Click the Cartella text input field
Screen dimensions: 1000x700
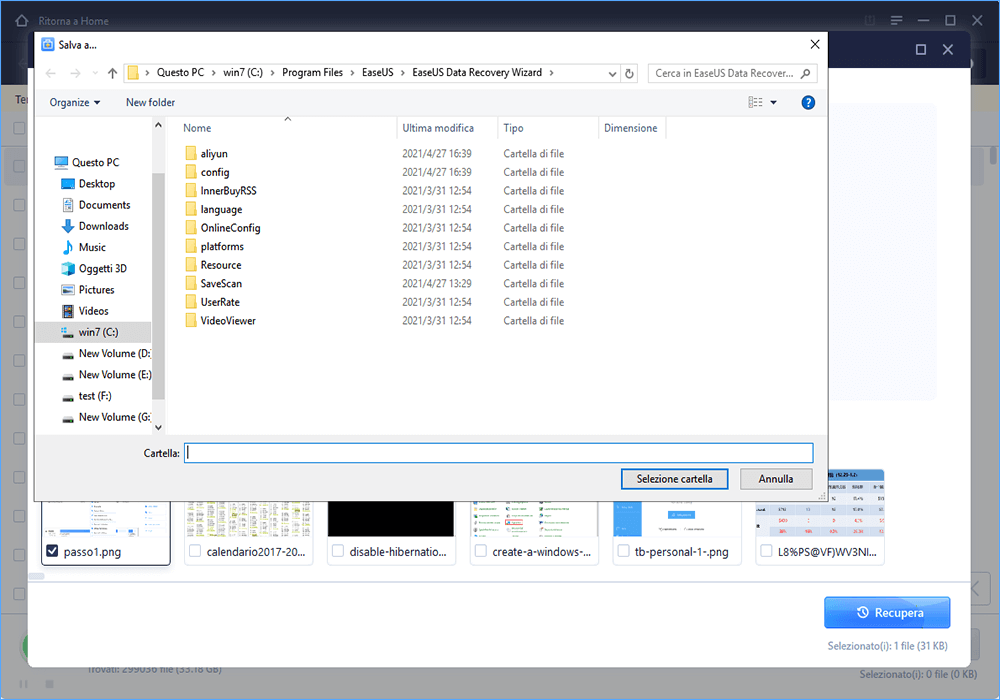pos(498,453)
